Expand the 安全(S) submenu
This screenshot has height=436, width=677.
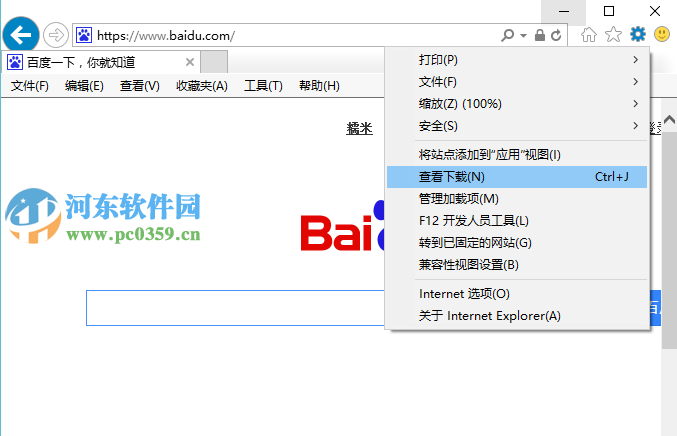[517, 126]
